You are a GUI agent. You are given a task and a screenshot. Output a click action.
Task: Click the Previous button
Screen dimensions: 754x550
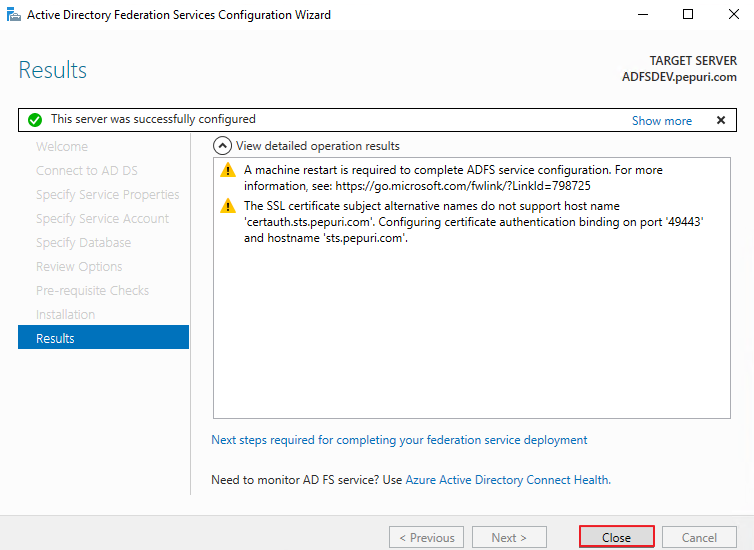point(427,537)
